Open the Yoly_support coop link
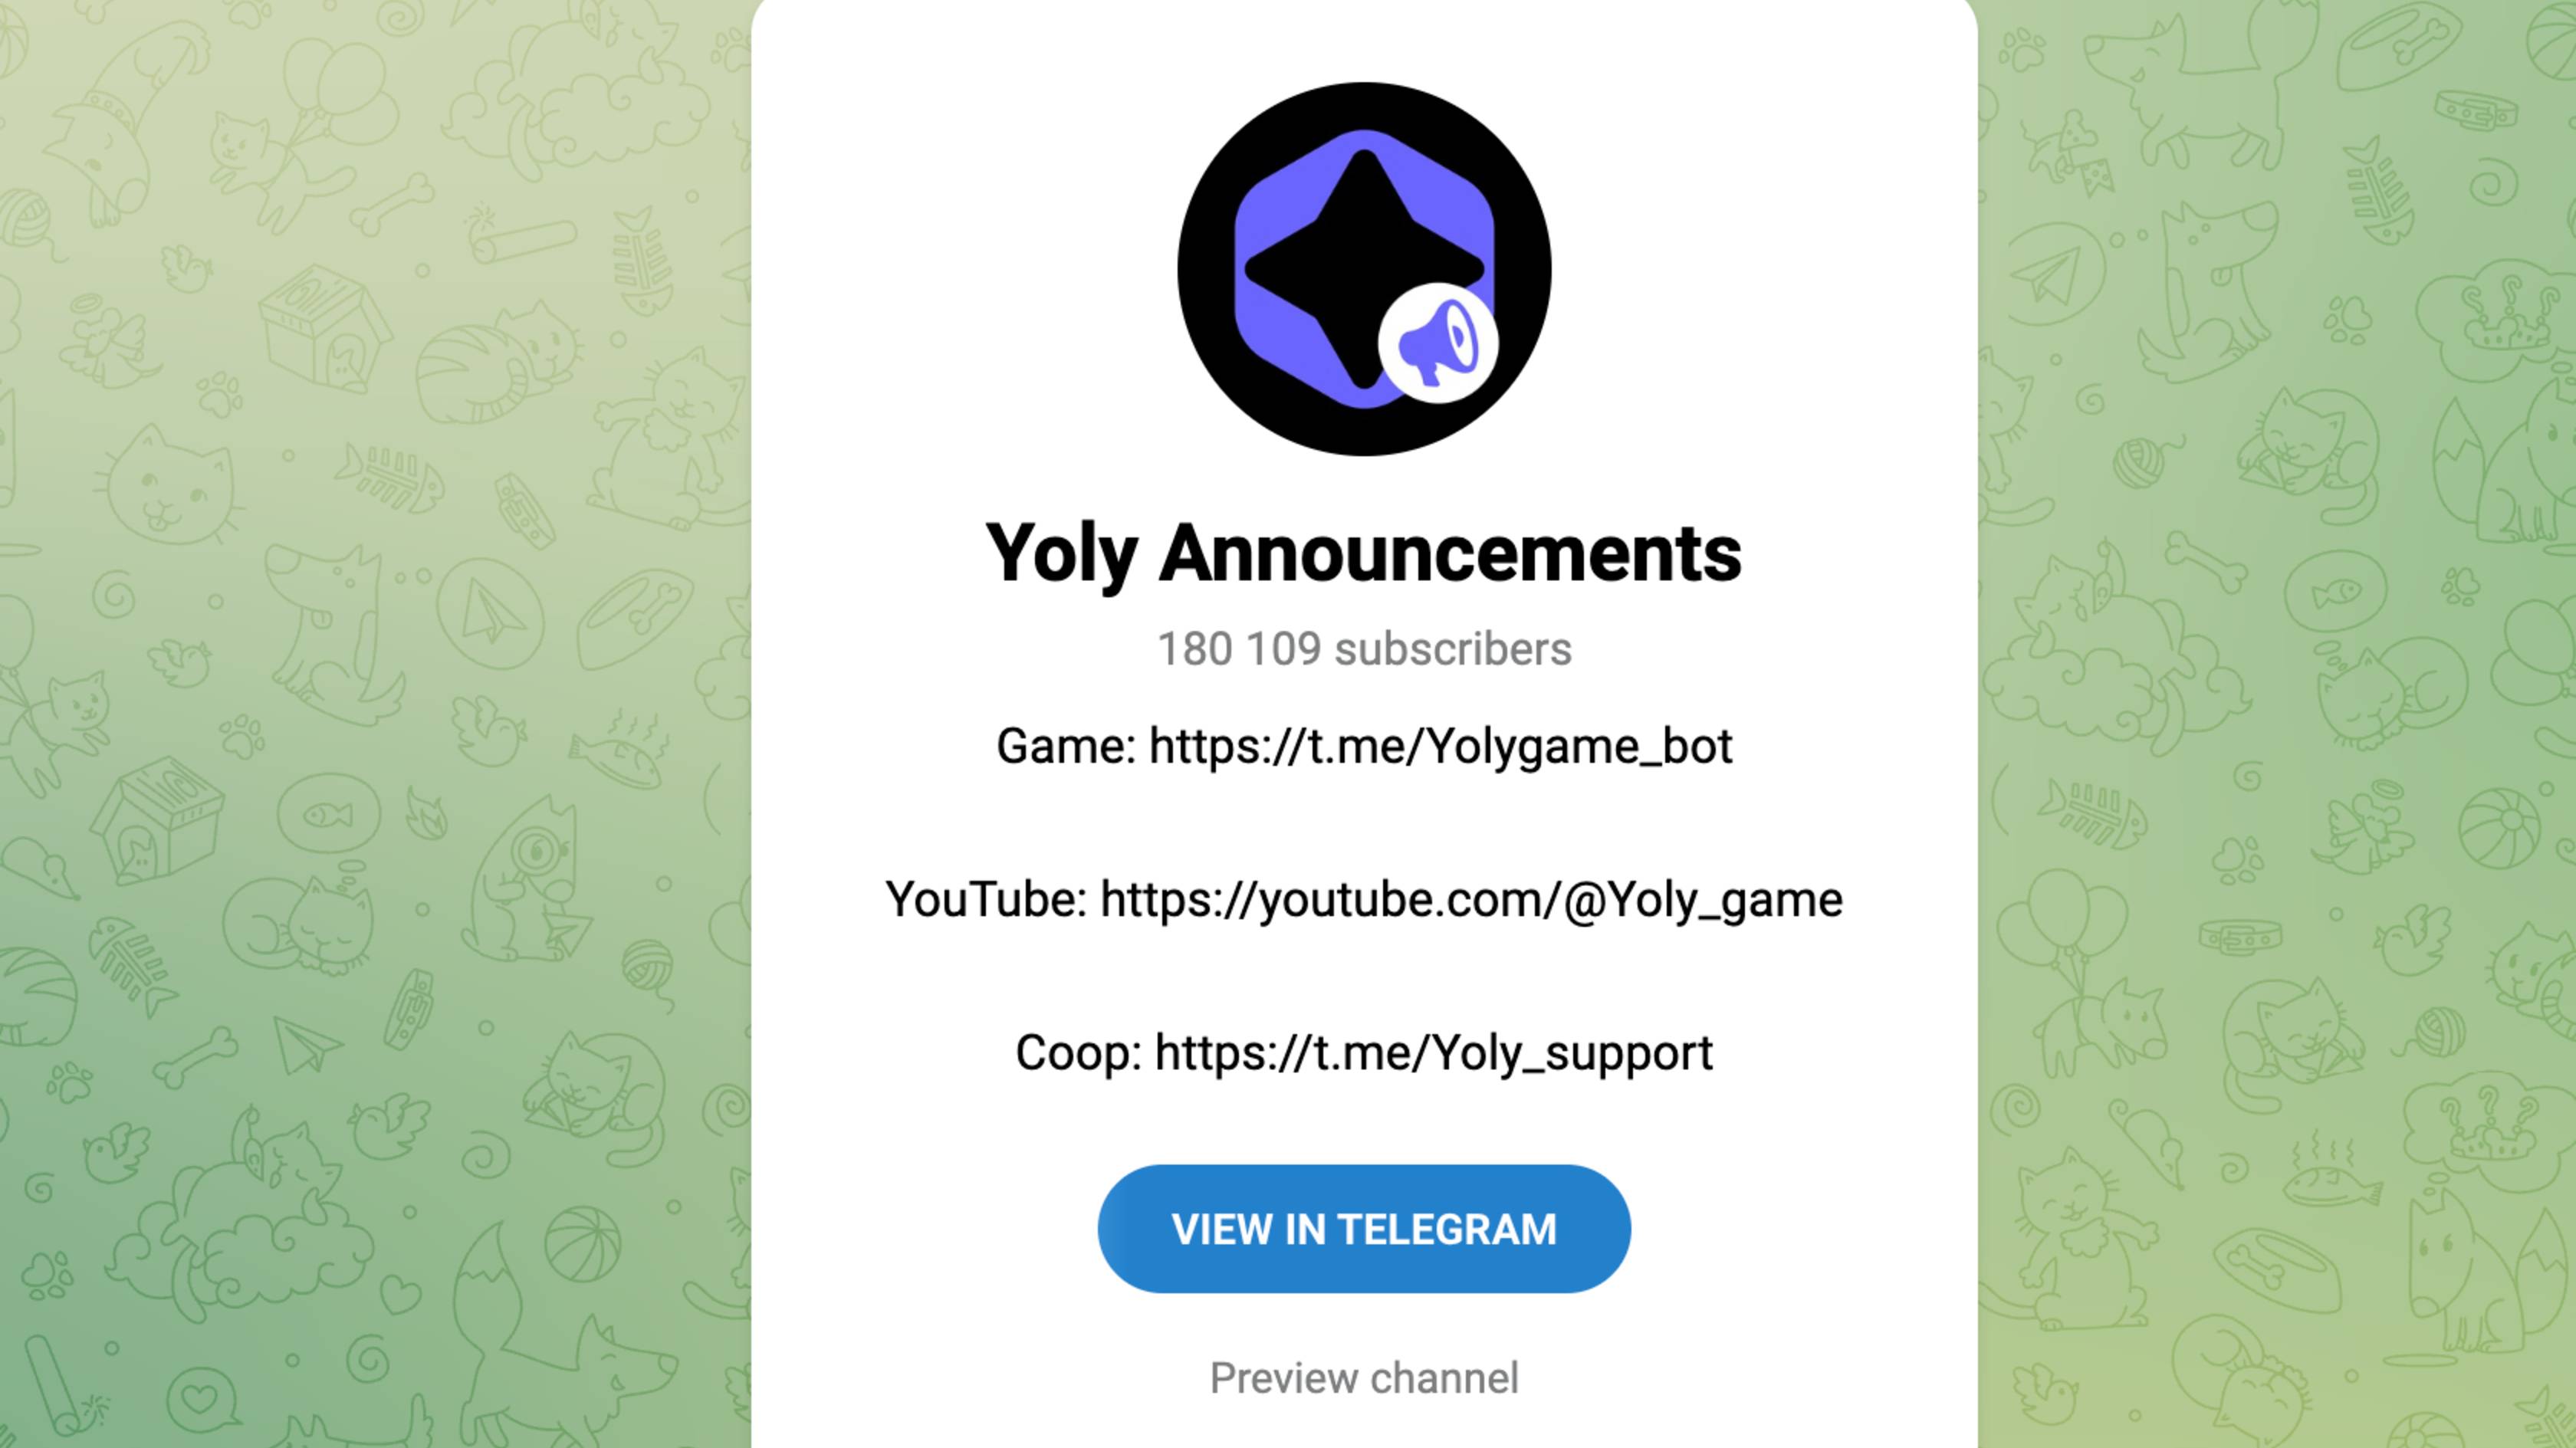 click(x=1434, y=1053)
